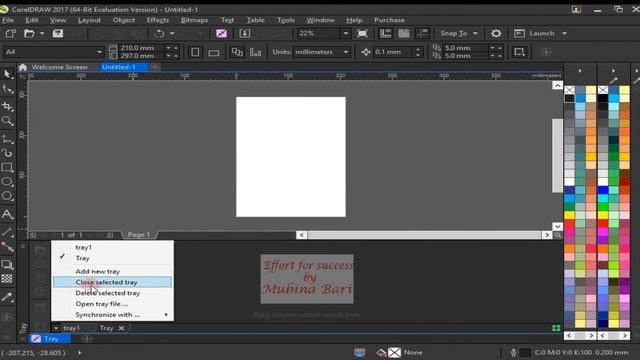The image size is (640, 360).
Task: Expand the tray list dropdown arrow
Action: pos(56,328)
